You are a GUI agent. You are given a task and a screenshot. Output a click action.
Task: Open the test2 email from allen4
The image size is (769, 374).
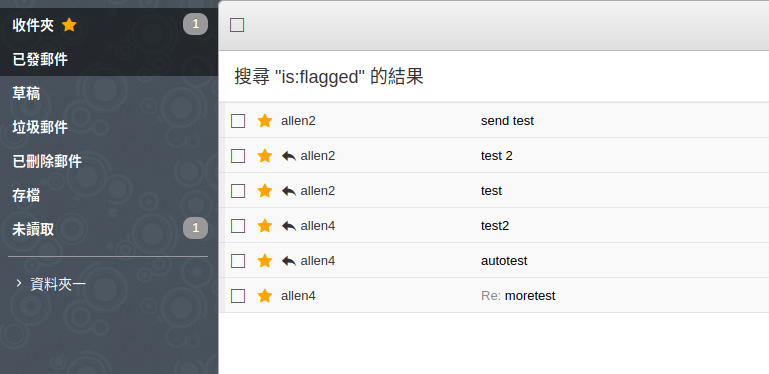[x=494, y=225]
